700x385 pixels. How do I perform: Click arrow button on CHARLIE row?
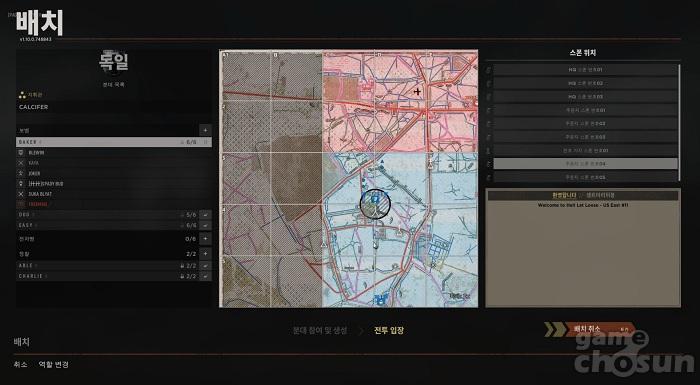point(205,276)
